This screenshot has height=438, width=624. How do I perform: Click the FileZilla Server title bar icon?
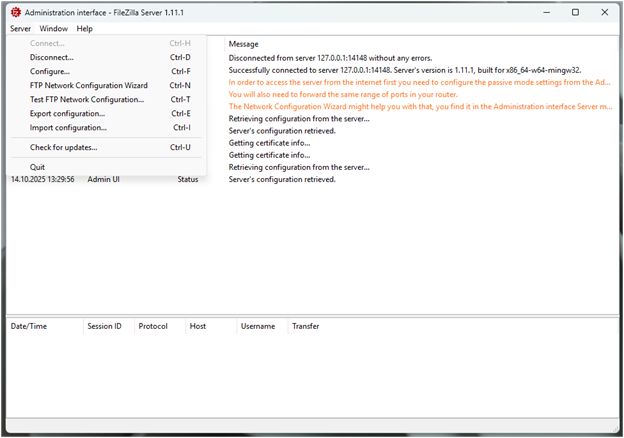point(15,12)
